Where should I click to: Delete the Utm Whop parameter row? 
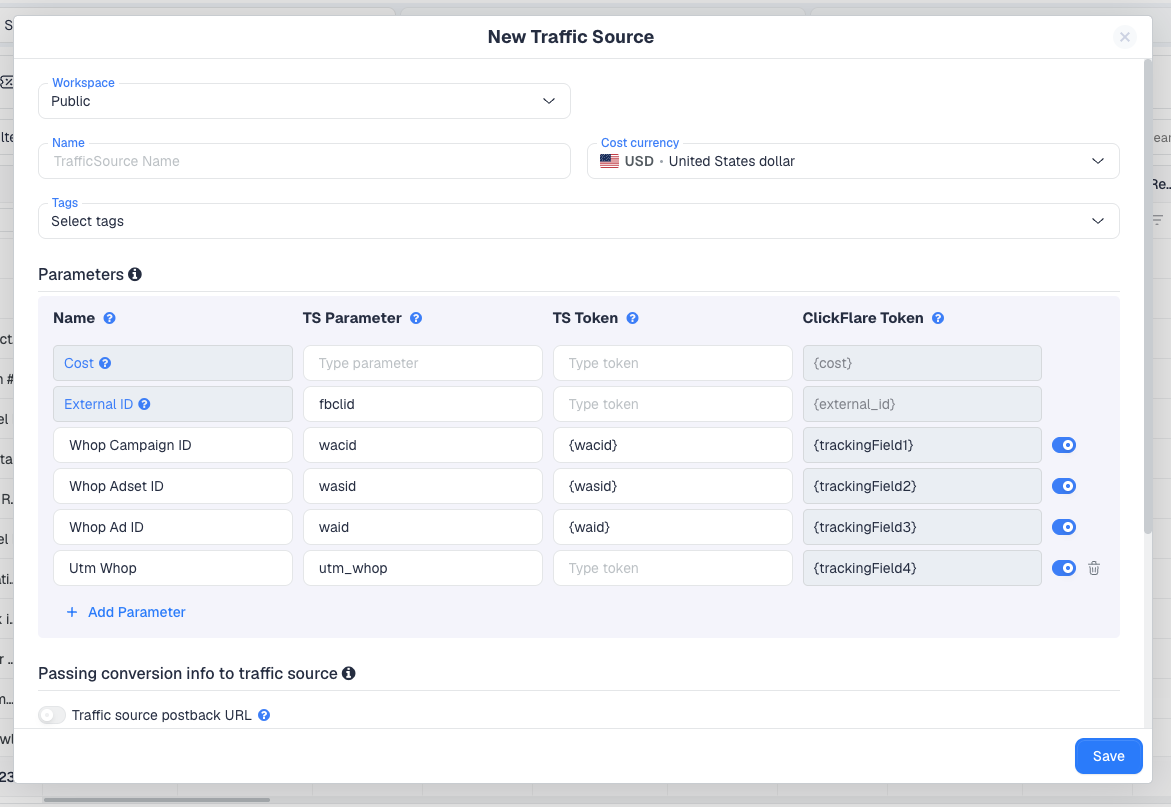(x=1094, y=568)
